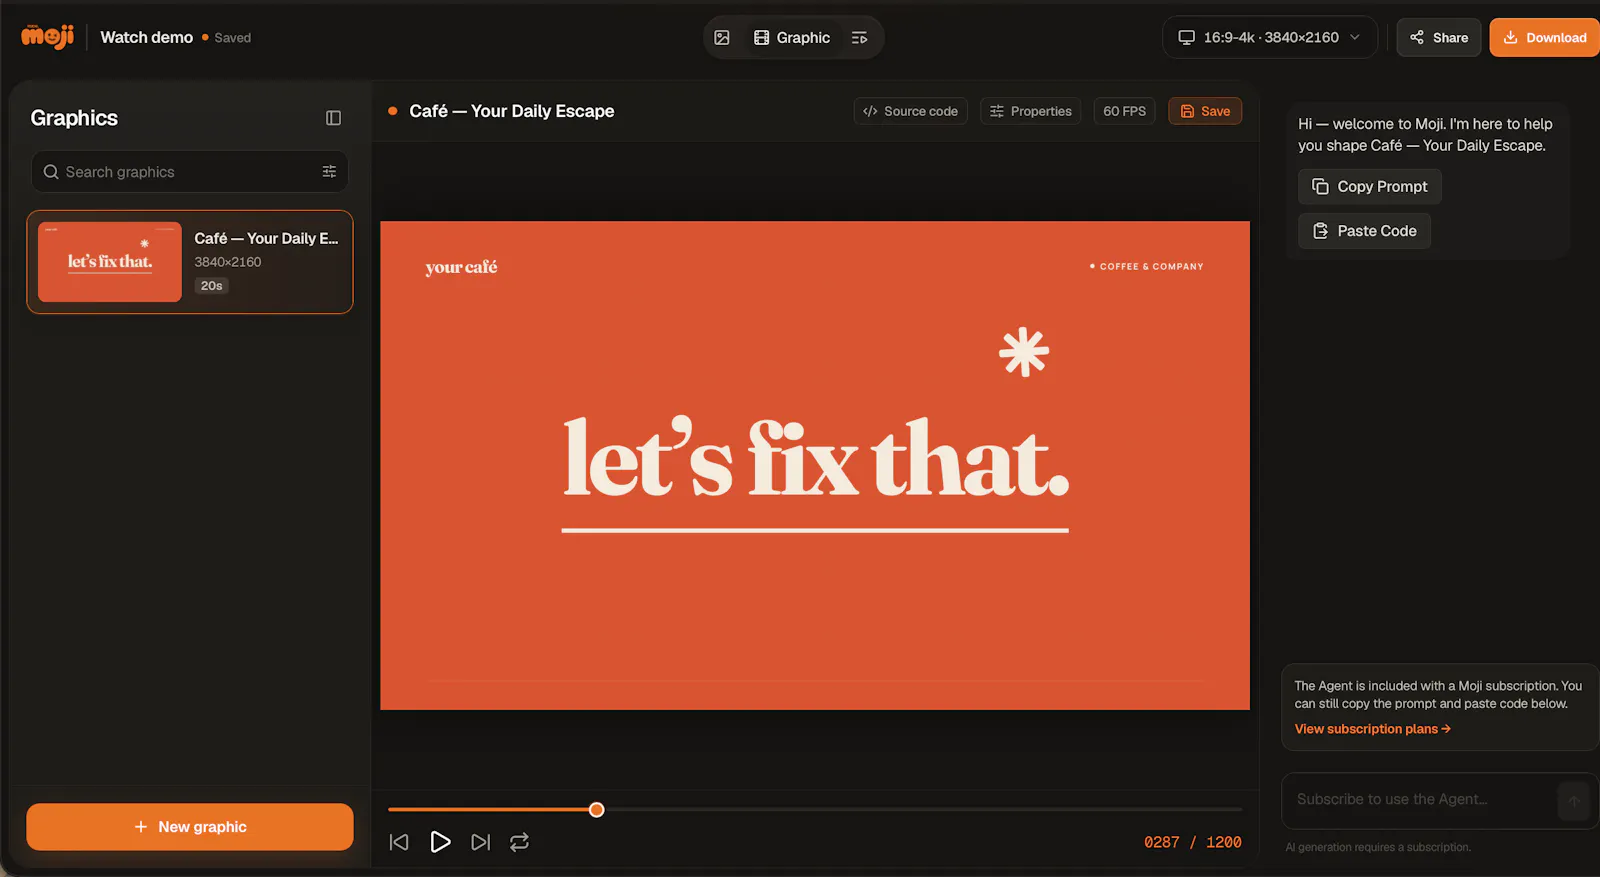Click the Café — Your Daily Escape title

[x=512, y=111]
